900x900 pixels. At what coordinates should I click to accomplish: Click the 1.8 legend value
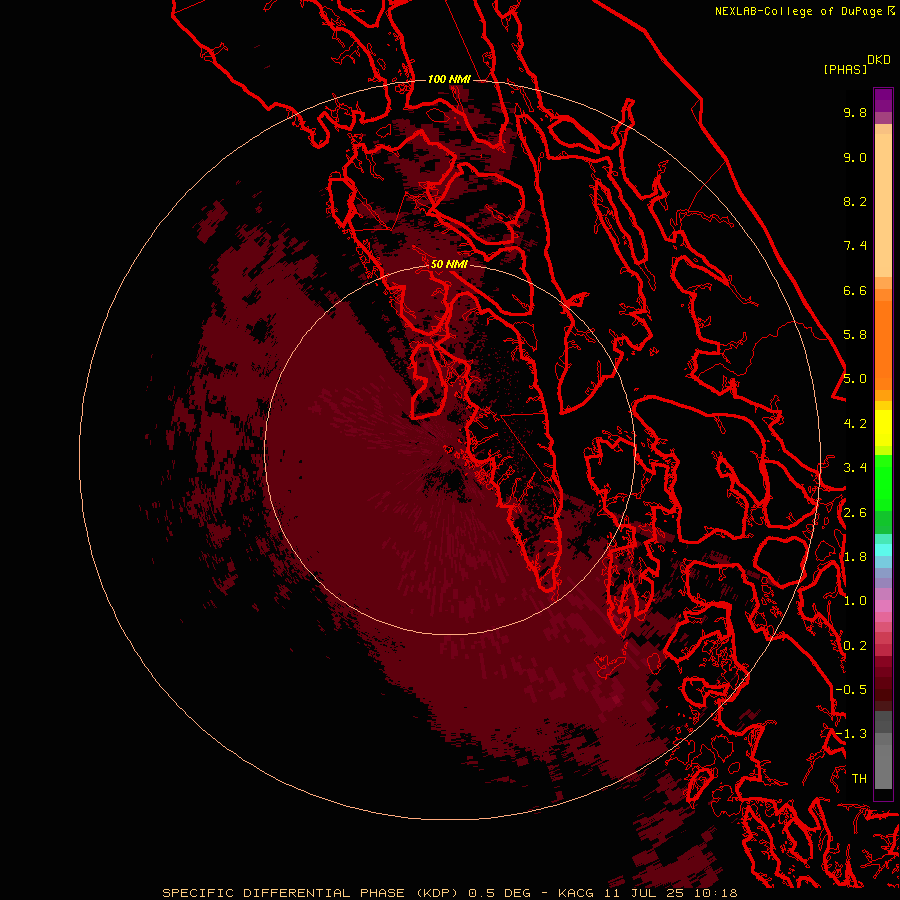(855, 557)
